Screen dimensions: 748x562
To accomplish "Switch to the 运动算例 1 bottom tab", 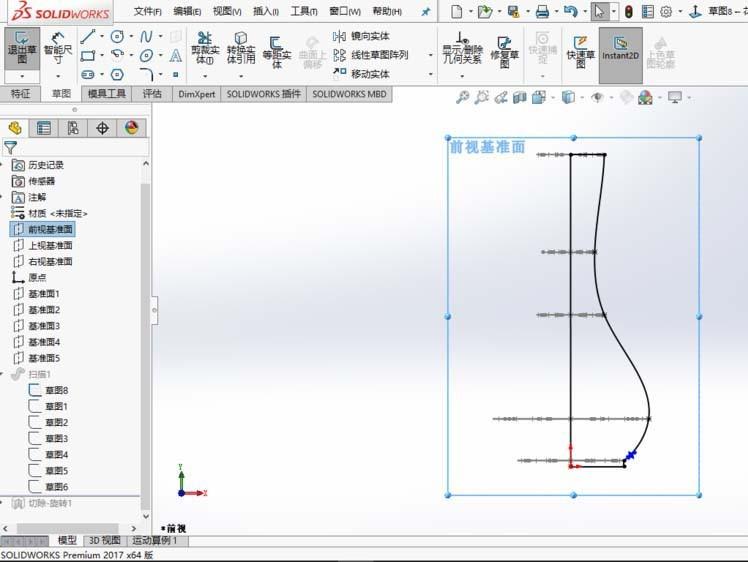I will pyautogui.click(x=155, y=541).
